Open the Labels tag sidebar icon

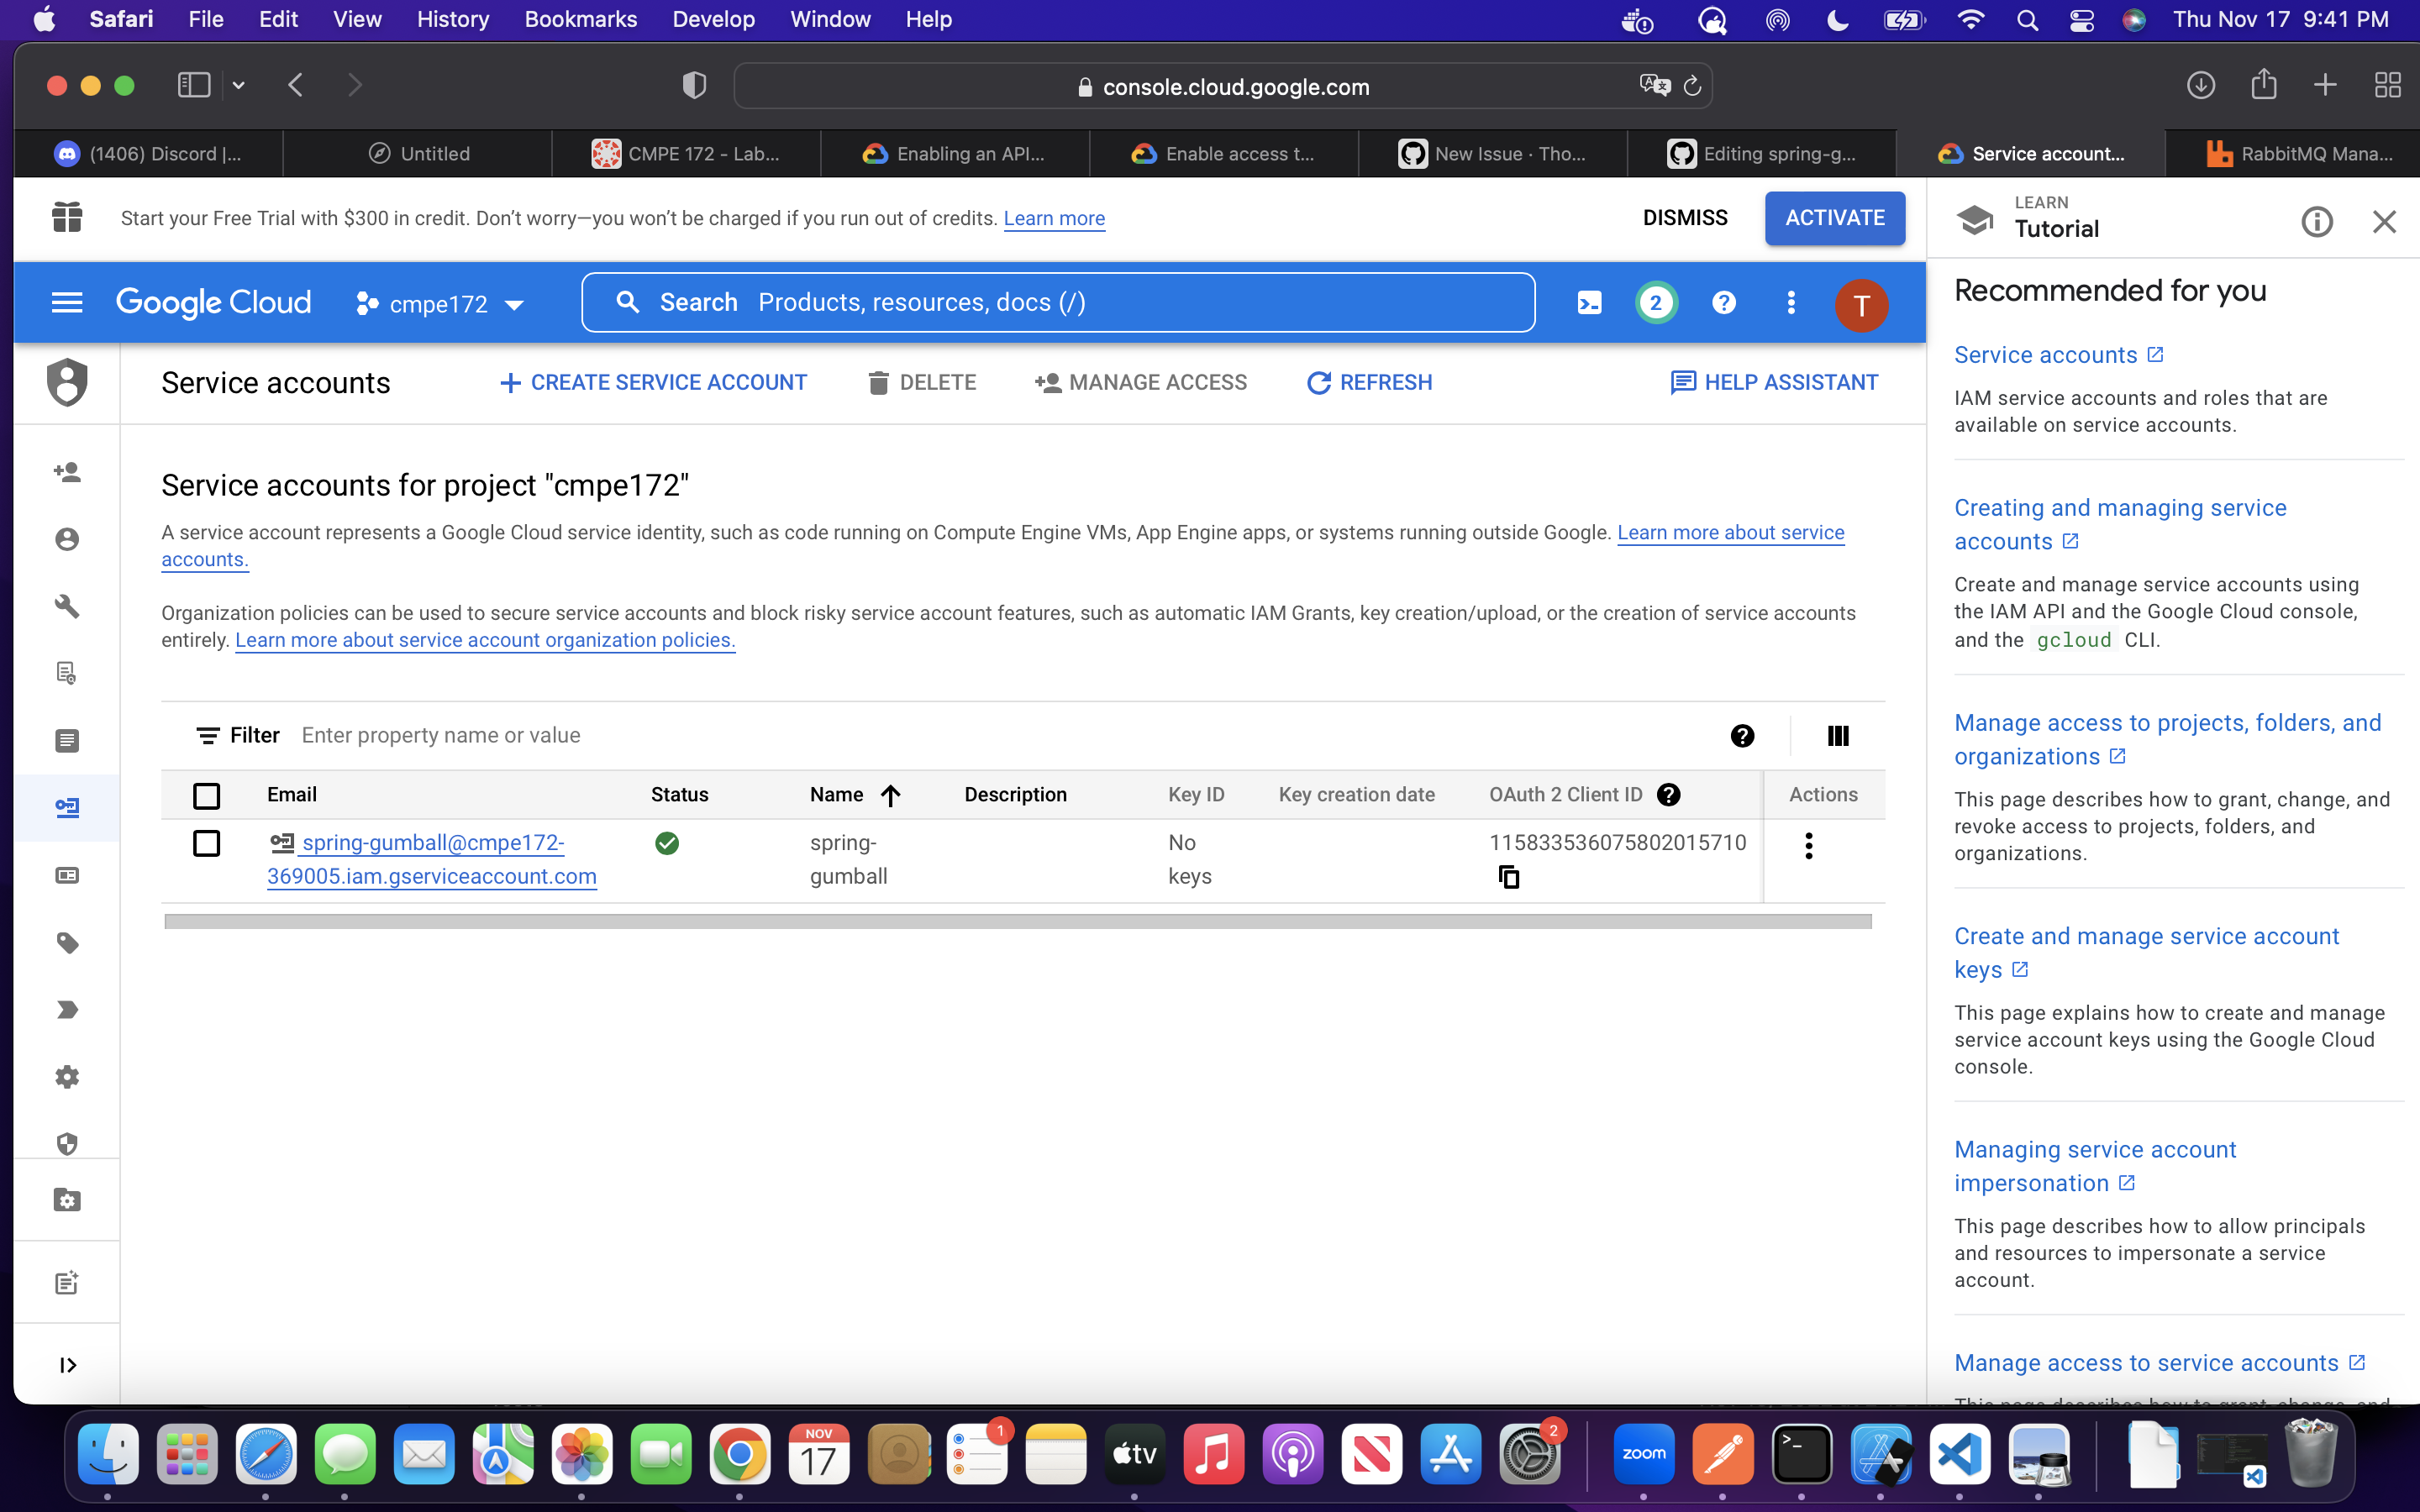(x=67, y=943)
